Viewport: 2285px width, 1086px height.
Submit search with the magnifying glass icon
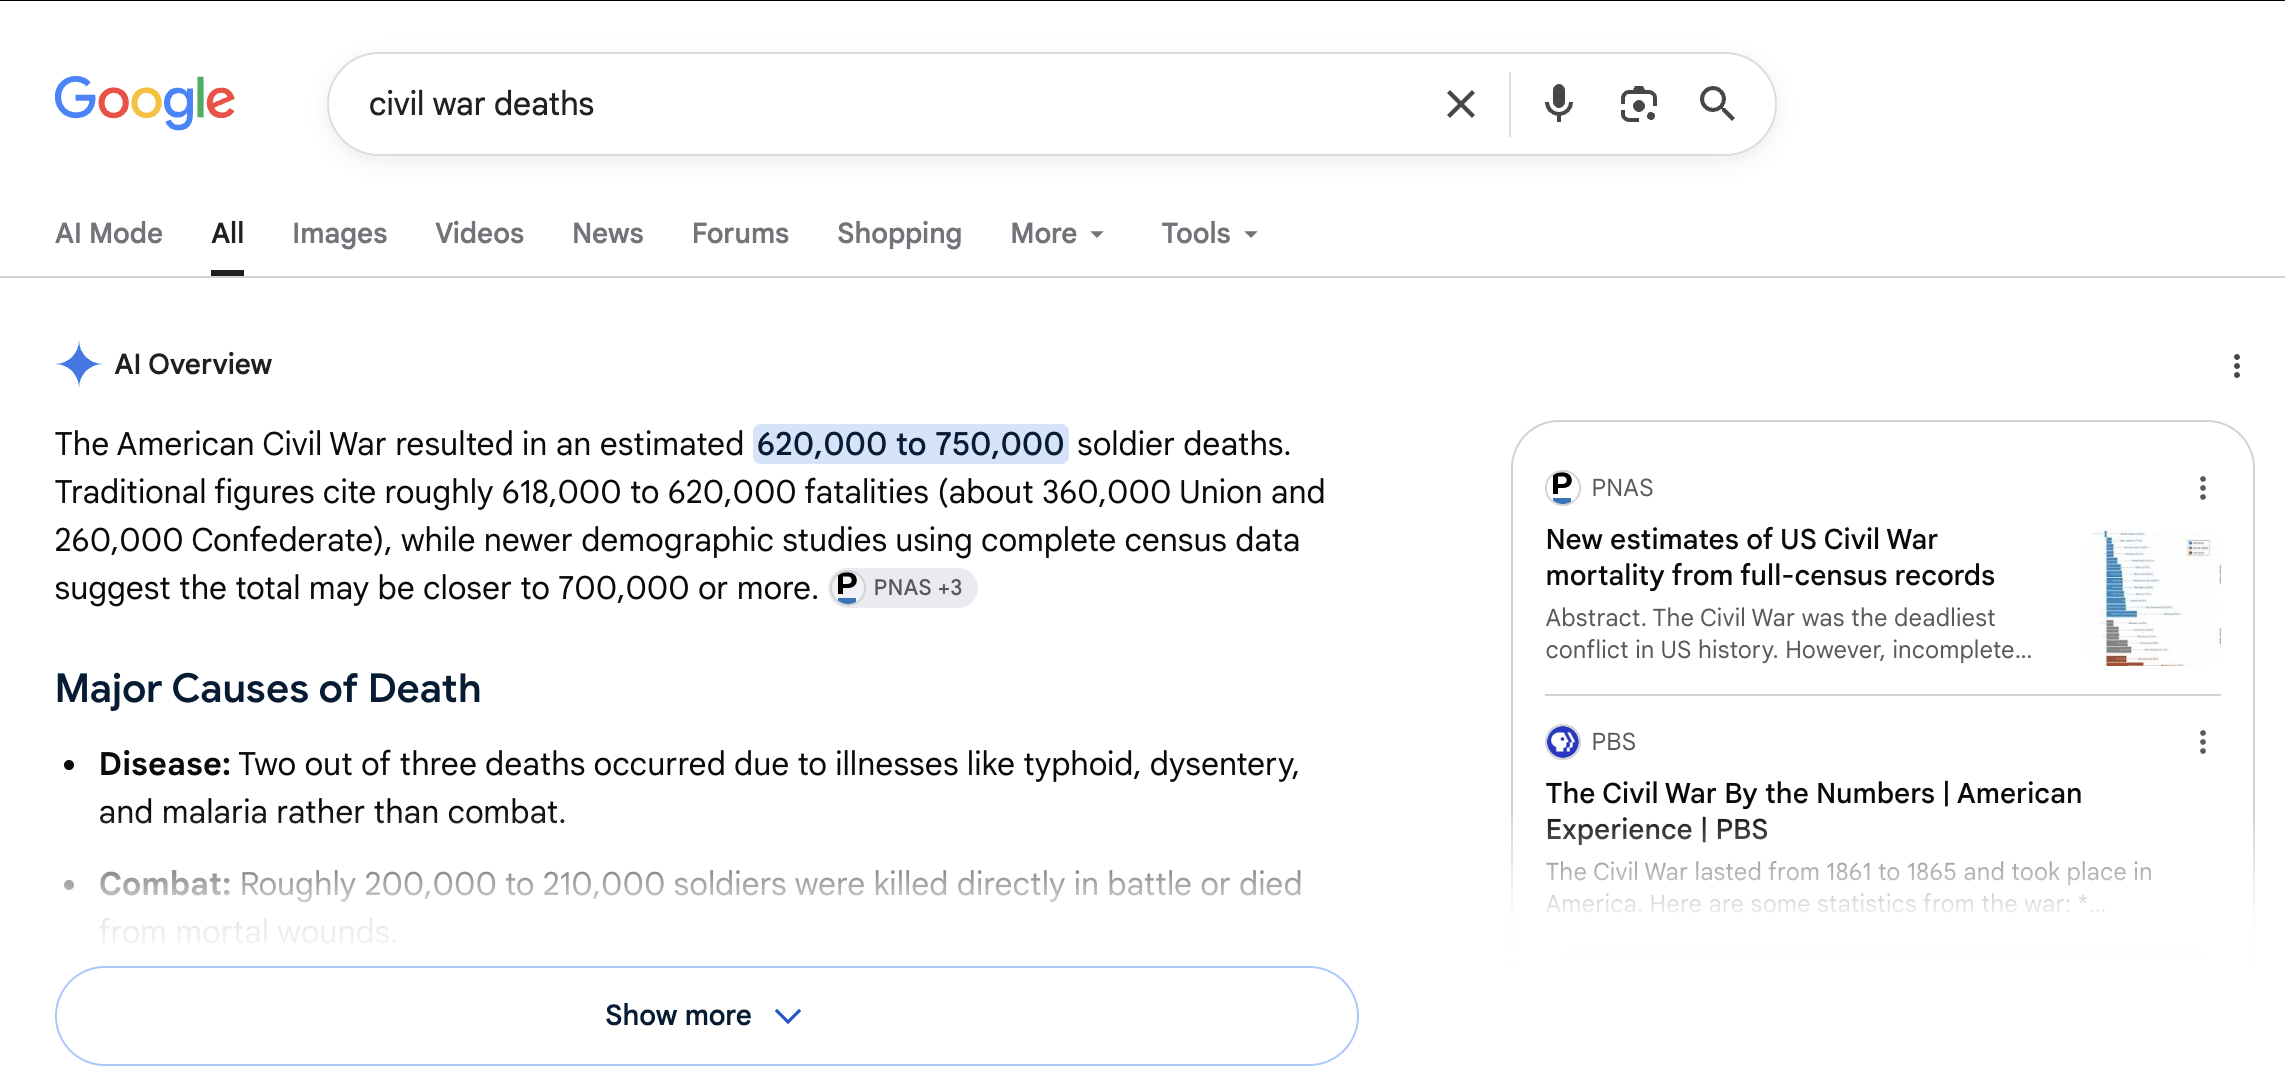(x=1717, y=104)
